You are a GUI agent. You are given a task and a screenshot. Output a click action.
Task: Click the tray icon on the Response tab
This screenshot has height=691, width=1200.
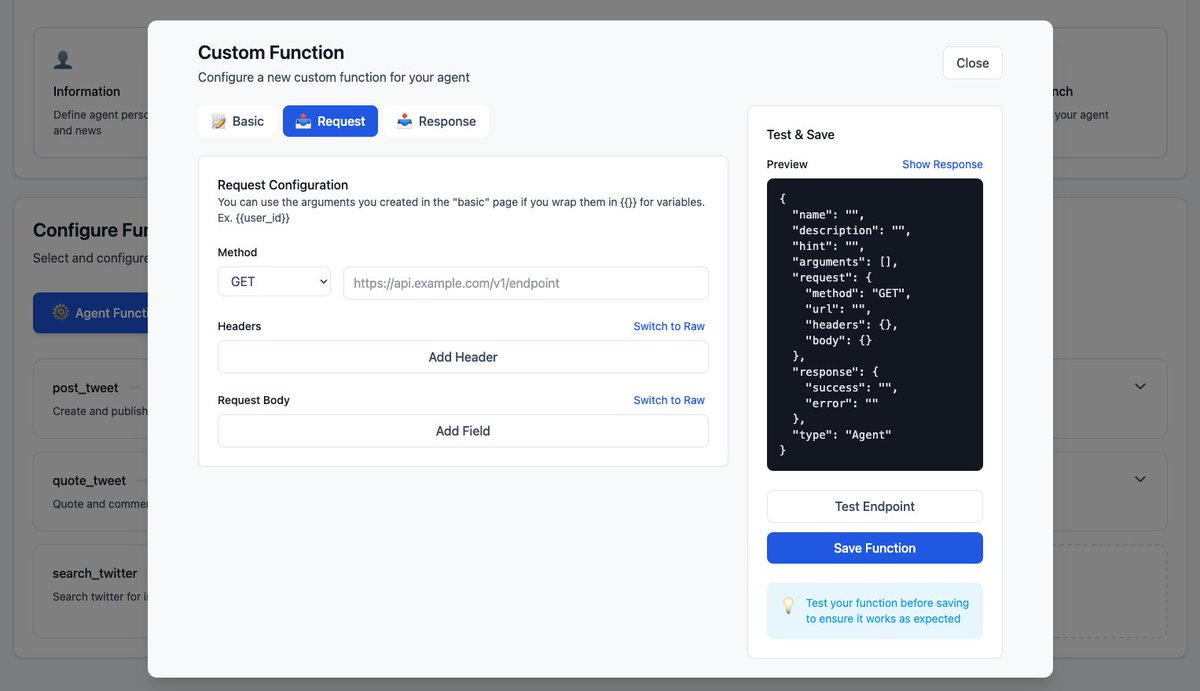(403, 120)
